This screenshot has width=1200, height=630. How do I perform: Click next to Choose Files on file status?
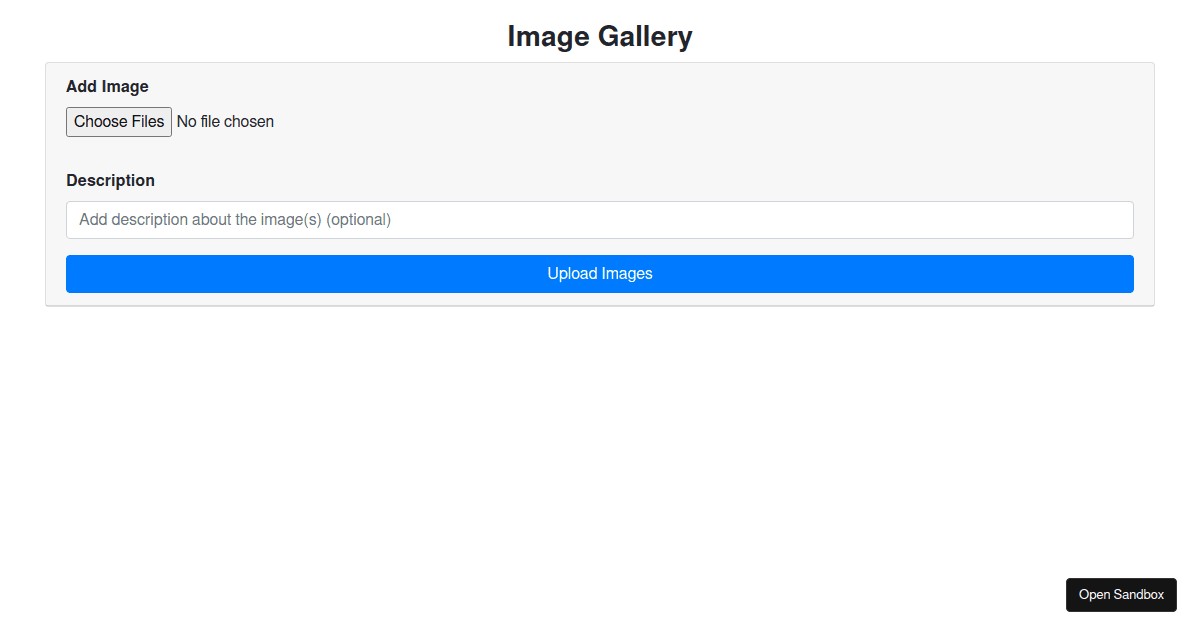(225, 121)
